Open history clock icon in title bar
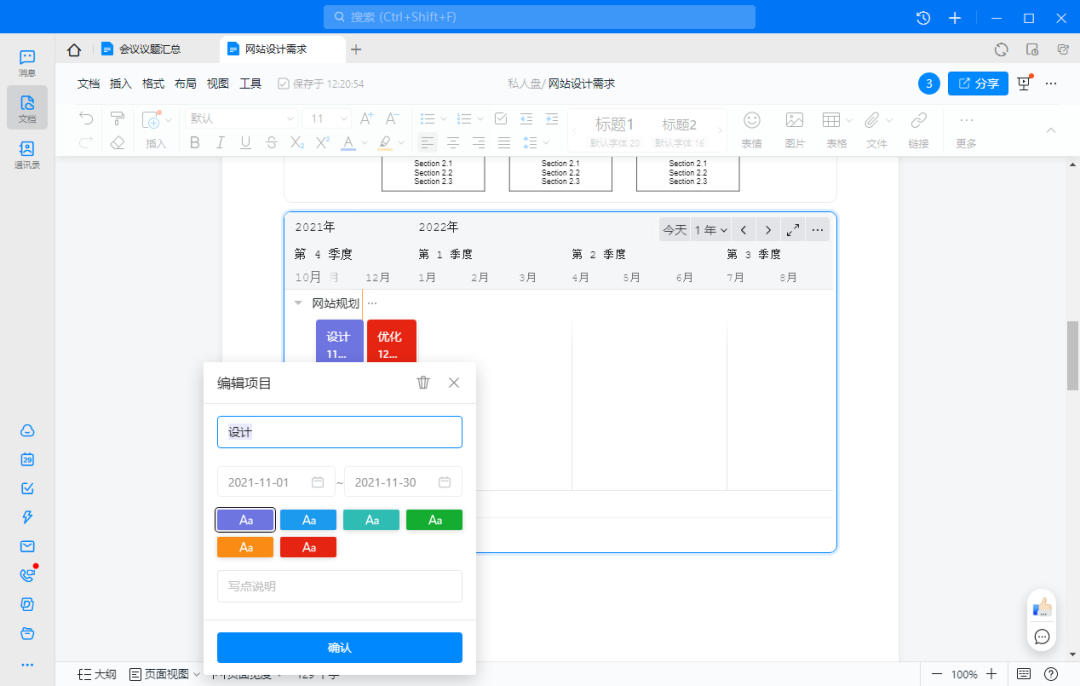The image size is (1080, 686). (923, 18)
